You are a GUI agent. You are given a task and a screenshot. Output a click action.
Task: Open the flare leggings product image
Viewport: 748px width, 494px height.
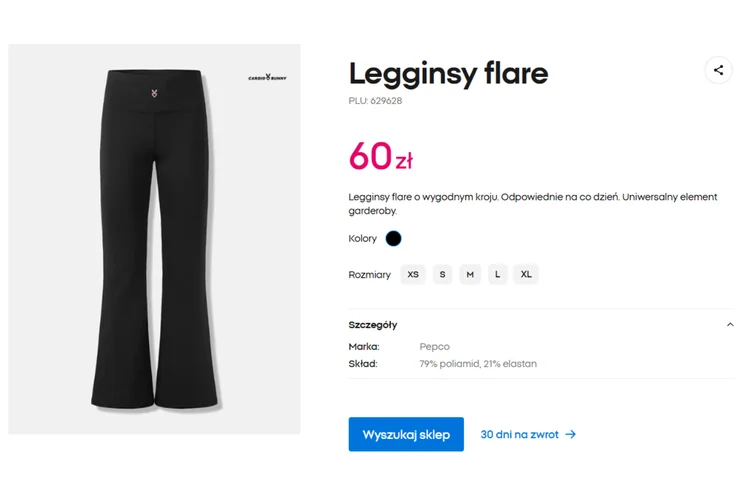[x=155, y=239]
